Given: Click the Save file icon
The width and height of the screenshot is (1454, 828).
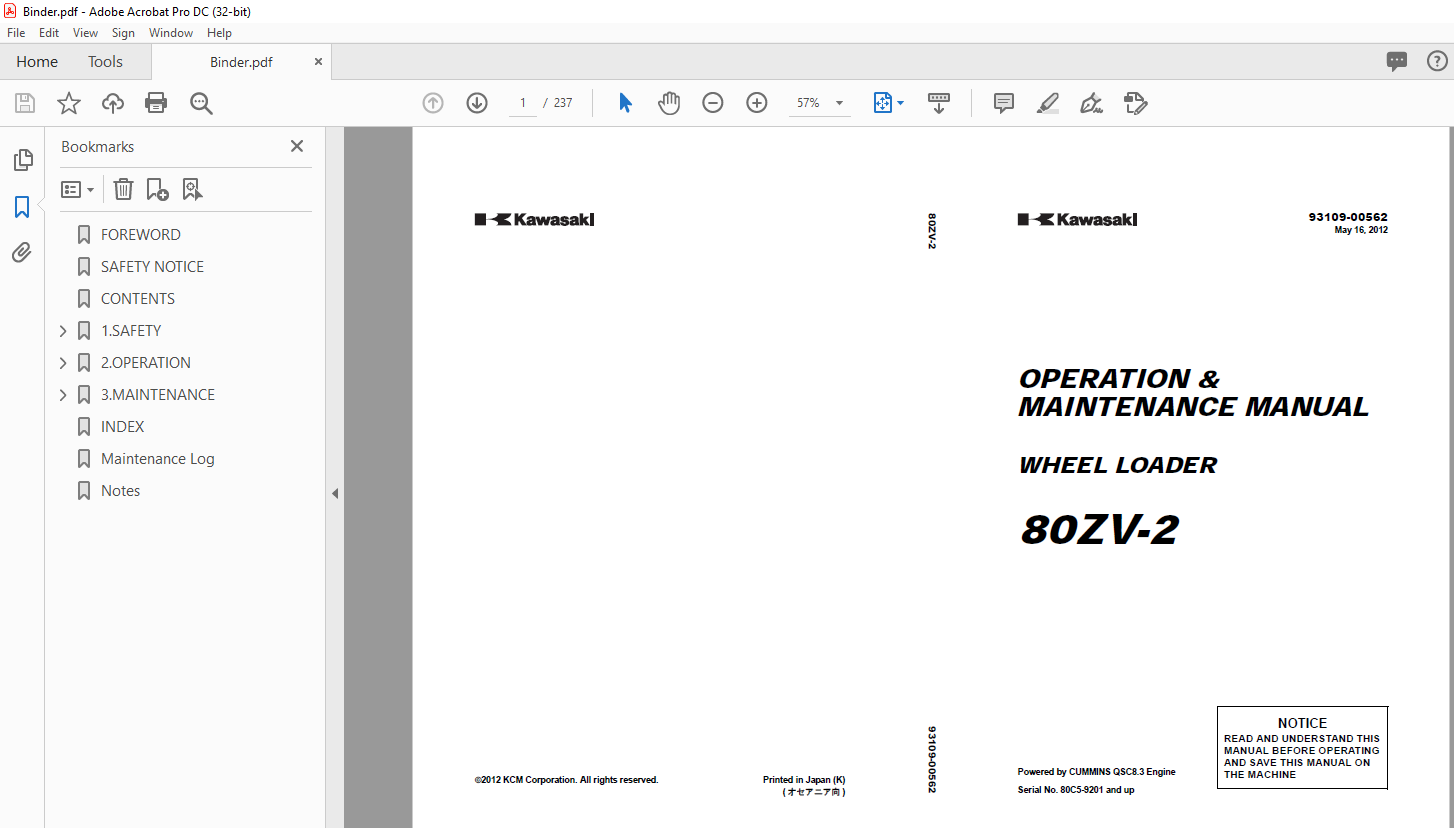Looking at the screenshot, I should [25, 103].
